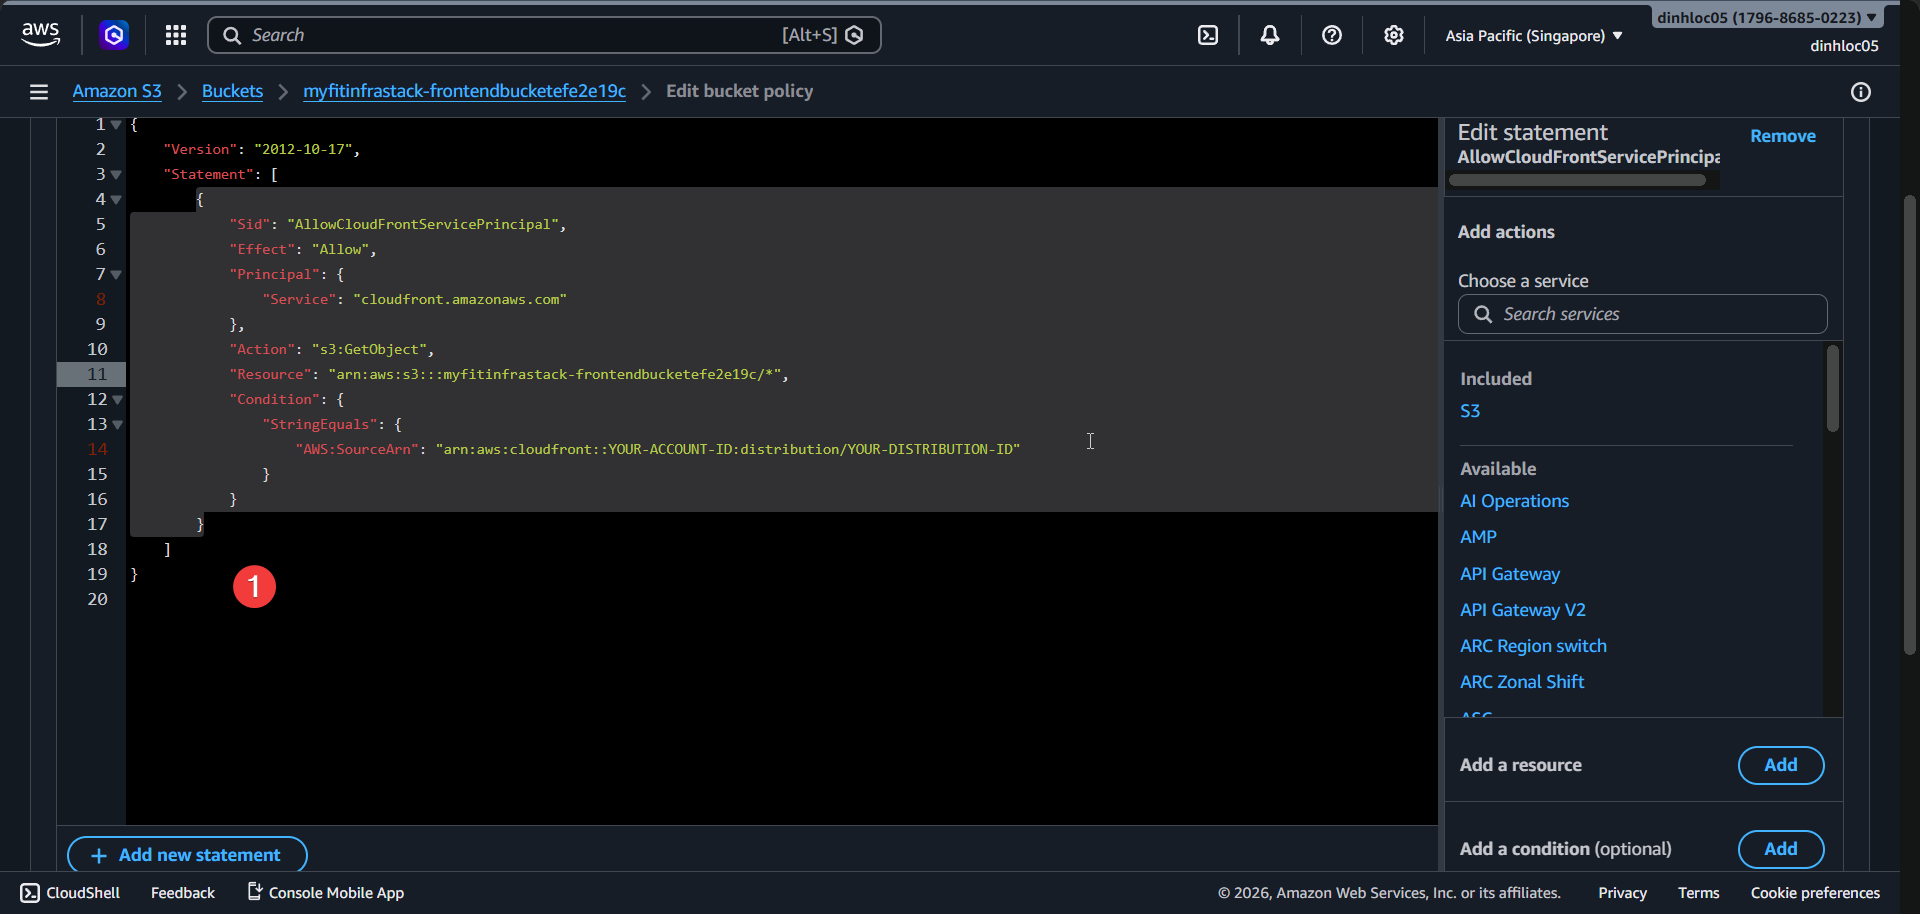Collapse the code fold at line 3
Image resolution: width=1920 pixels, height=914 pixels.
tap(117, 175)
